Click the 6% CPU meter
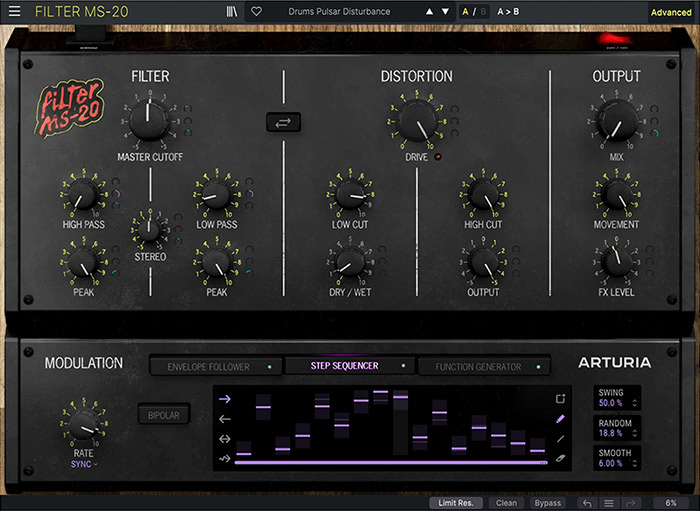 tap(671, 503)
